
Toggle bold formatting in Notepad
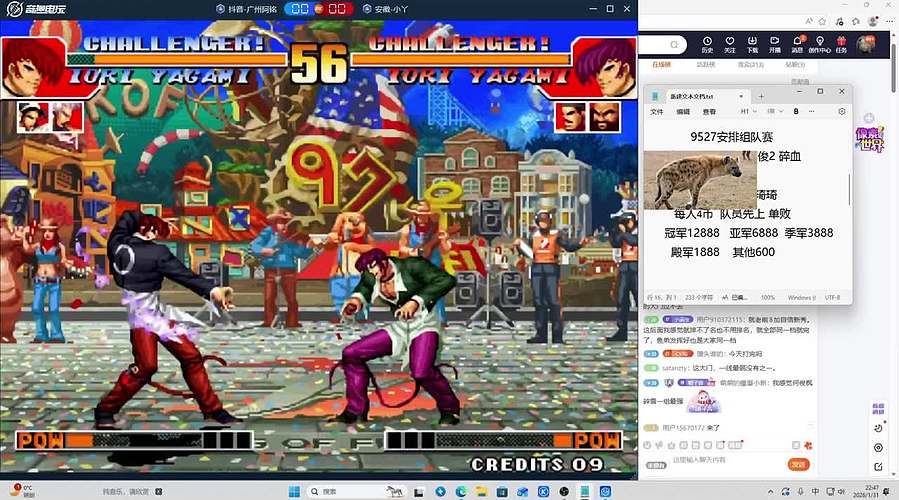(x=796, y=111)
